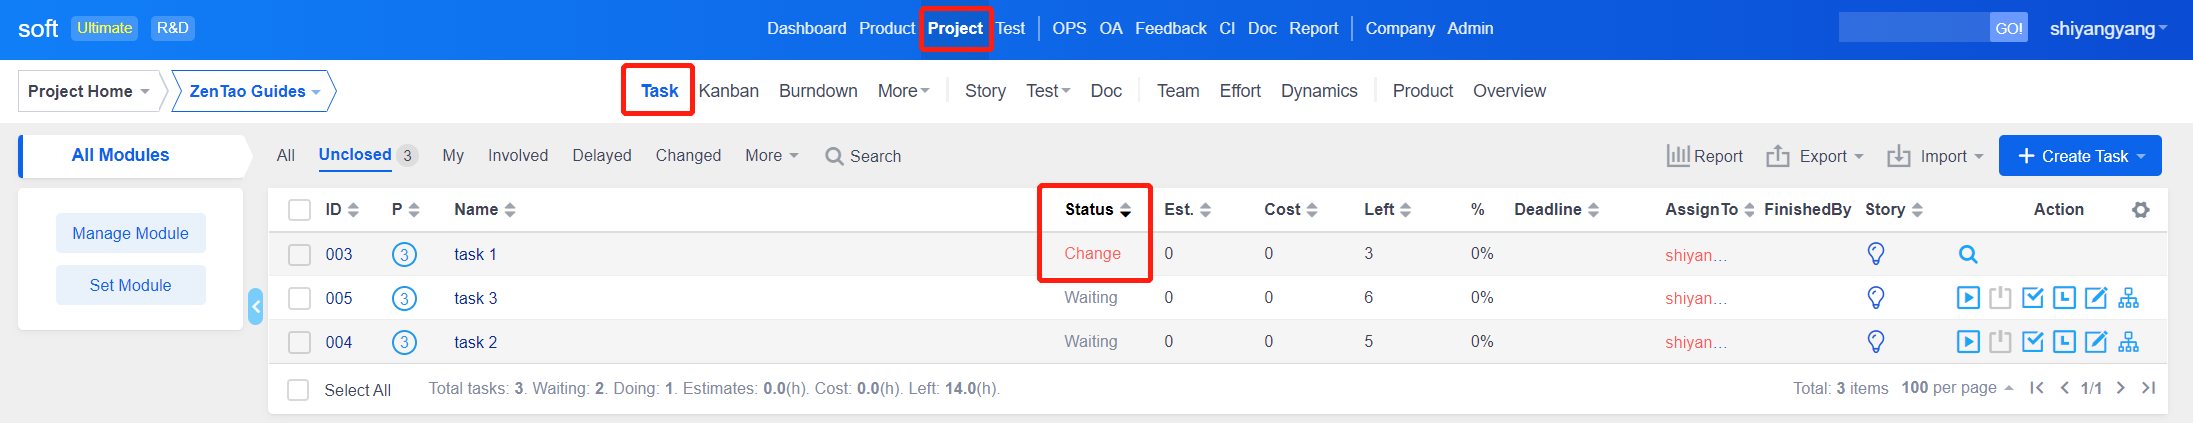Edit task 3 with the pencil icon
The height and width of the screenshot is (423, 2193).
click(x=2096, y=298)
